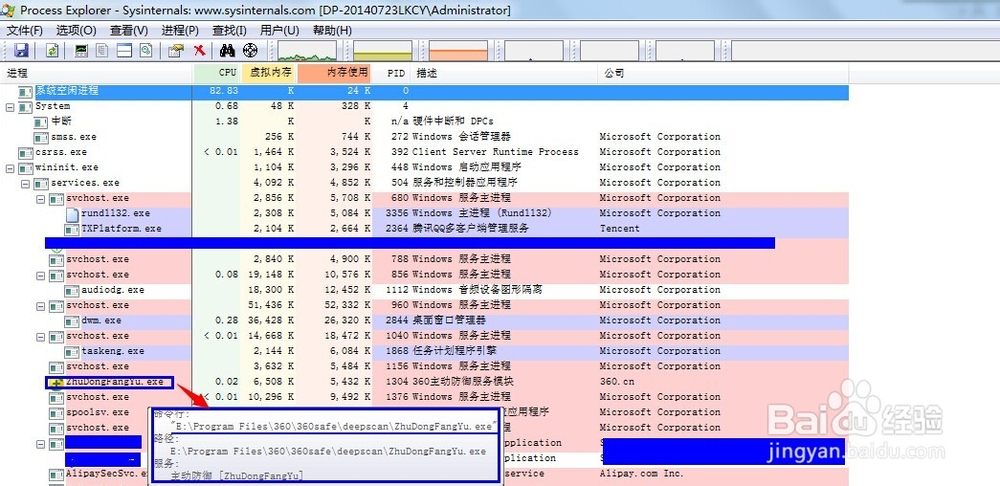The width and height of the screenshot is (1000, 486).
Task: Select the smss.exe process name
Action: (x=73, y=137)
